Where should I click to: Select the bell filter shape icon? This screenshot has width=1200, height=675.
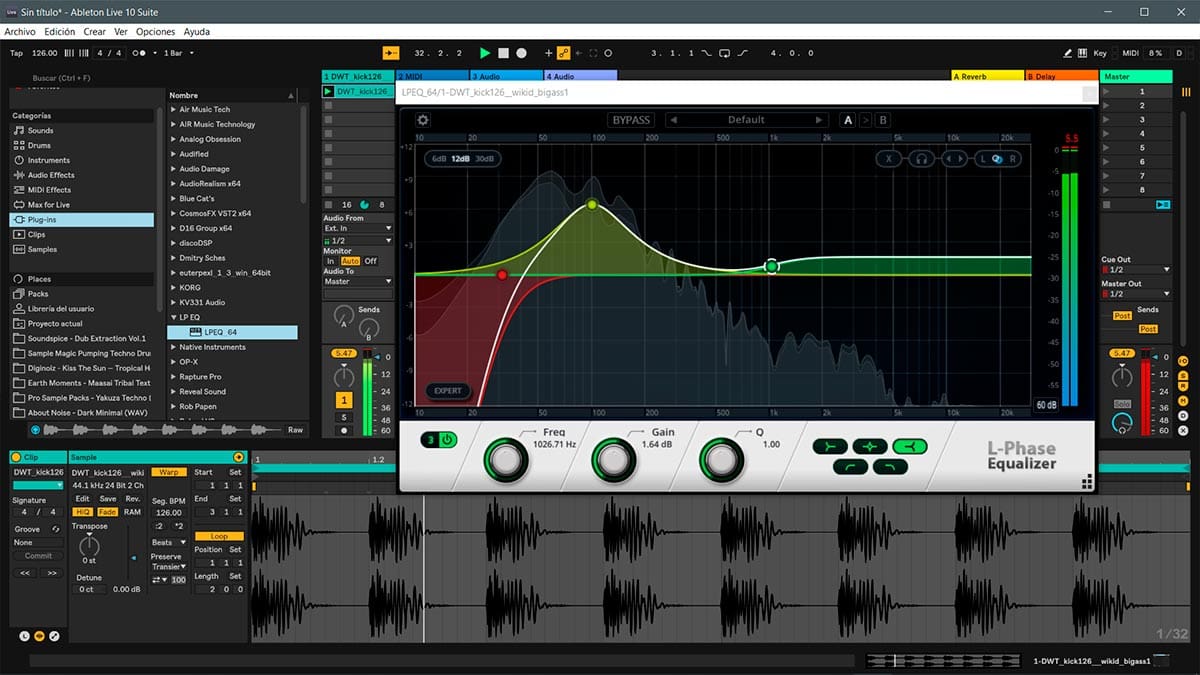coord(872,446)
